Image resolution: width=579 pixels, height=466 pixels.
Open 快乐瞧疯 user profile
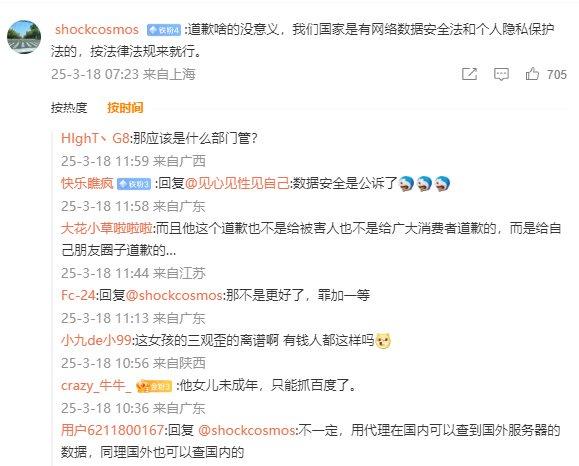click(x=87, y=183)
